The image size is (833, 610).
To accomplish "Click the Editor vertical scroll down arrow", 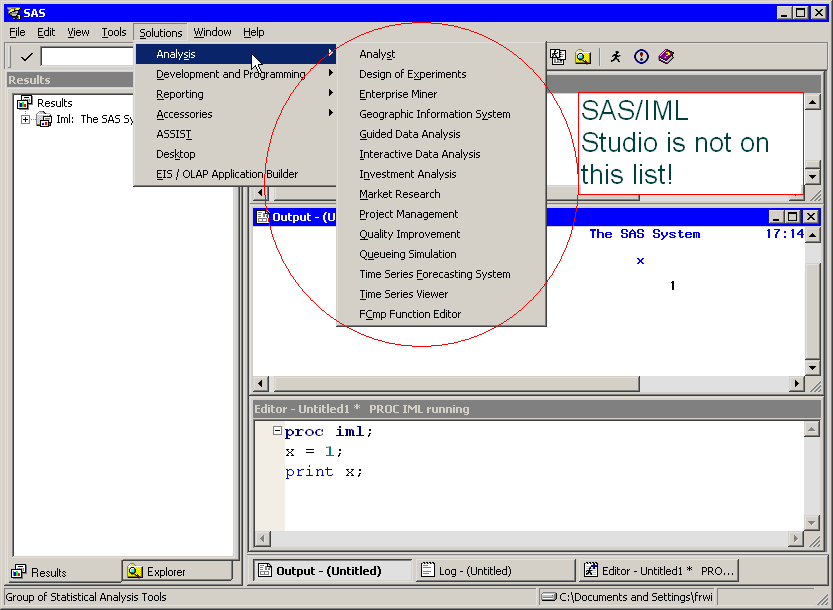I will tap(811, 522).
